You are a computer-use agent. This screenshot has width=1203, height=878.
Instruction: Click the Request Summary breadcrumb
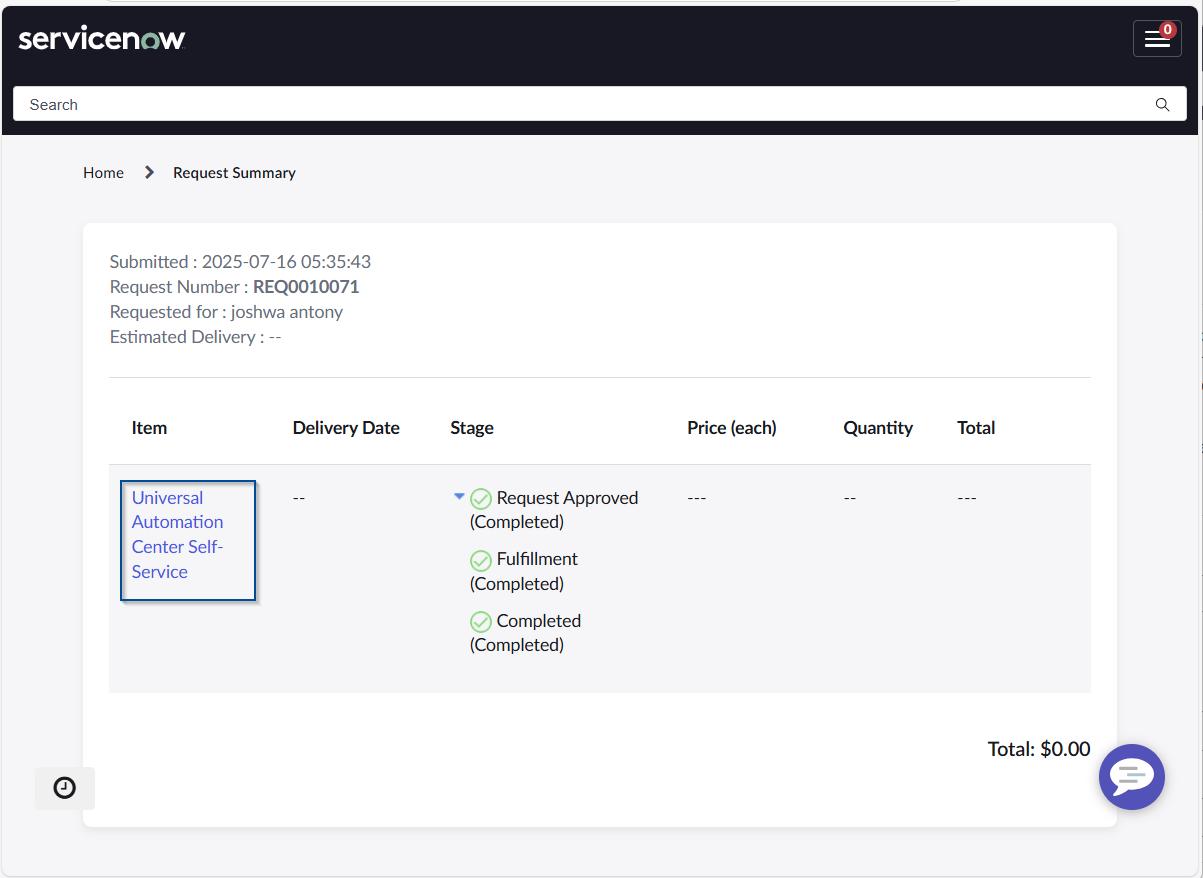click(234, 173)
